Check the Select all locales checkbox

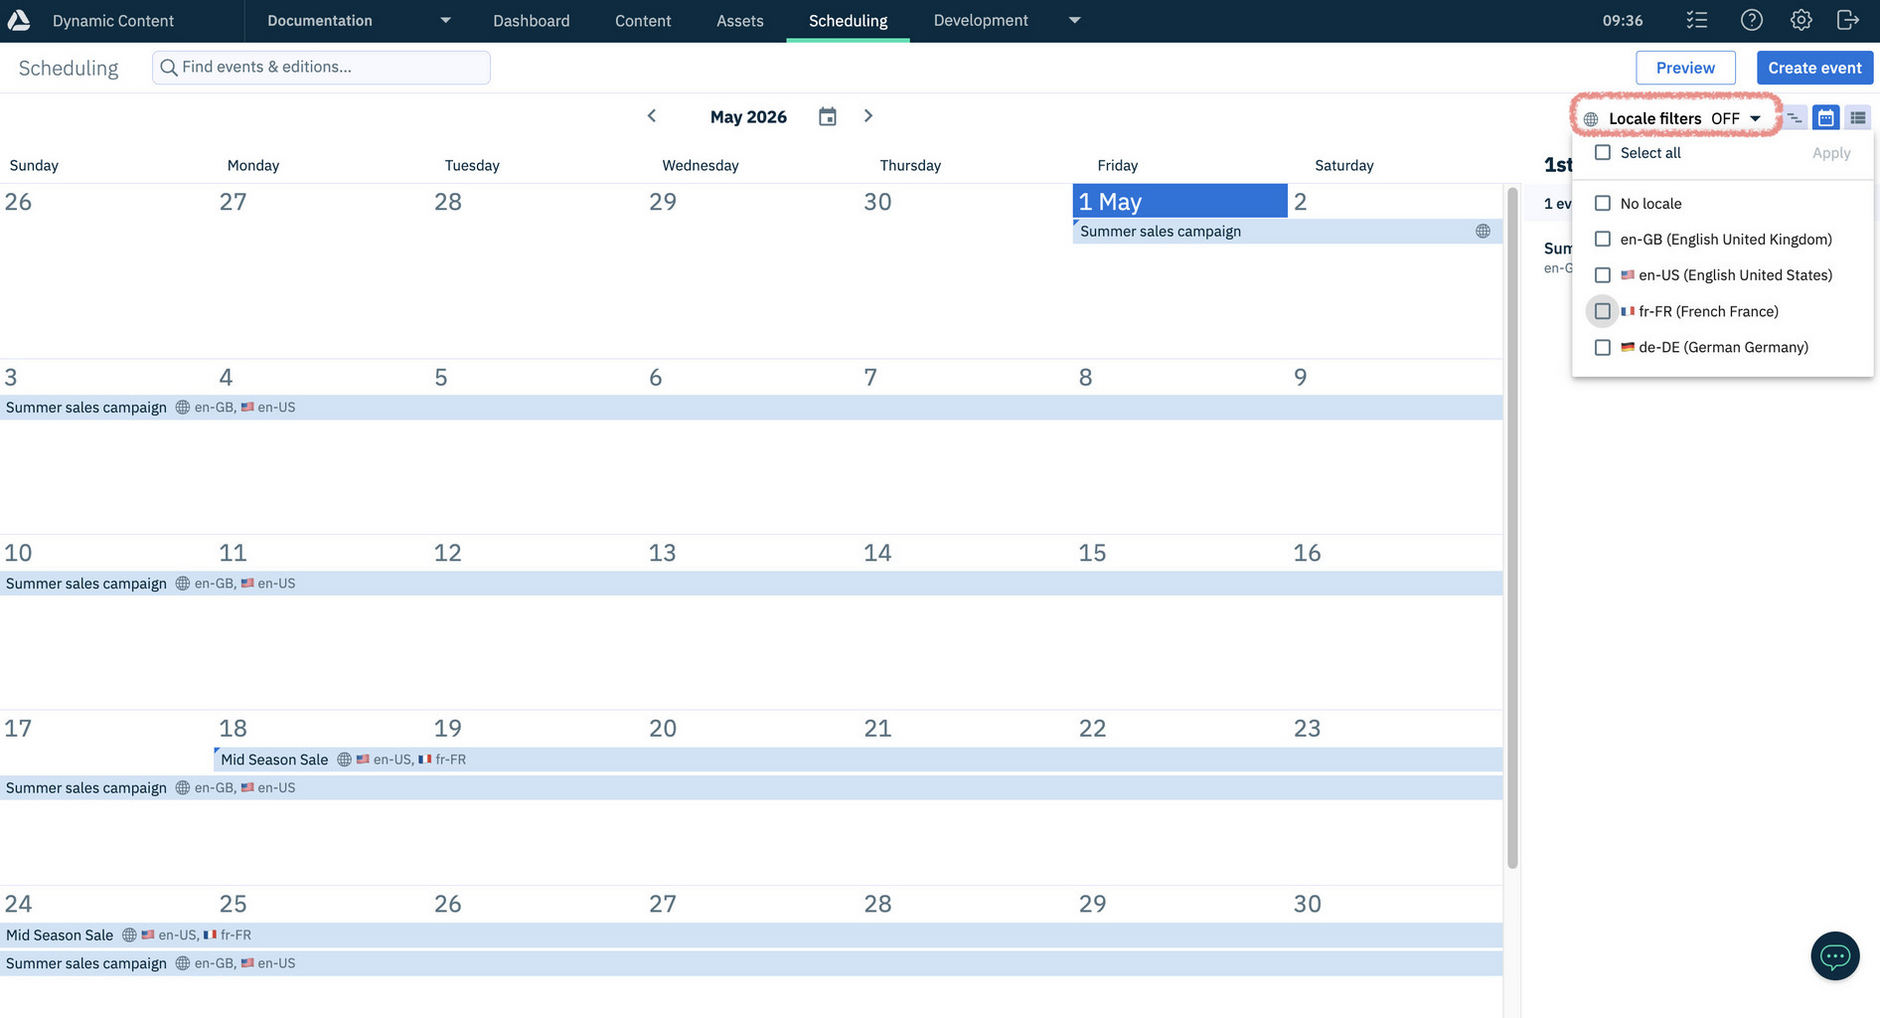click(1603, 152)
